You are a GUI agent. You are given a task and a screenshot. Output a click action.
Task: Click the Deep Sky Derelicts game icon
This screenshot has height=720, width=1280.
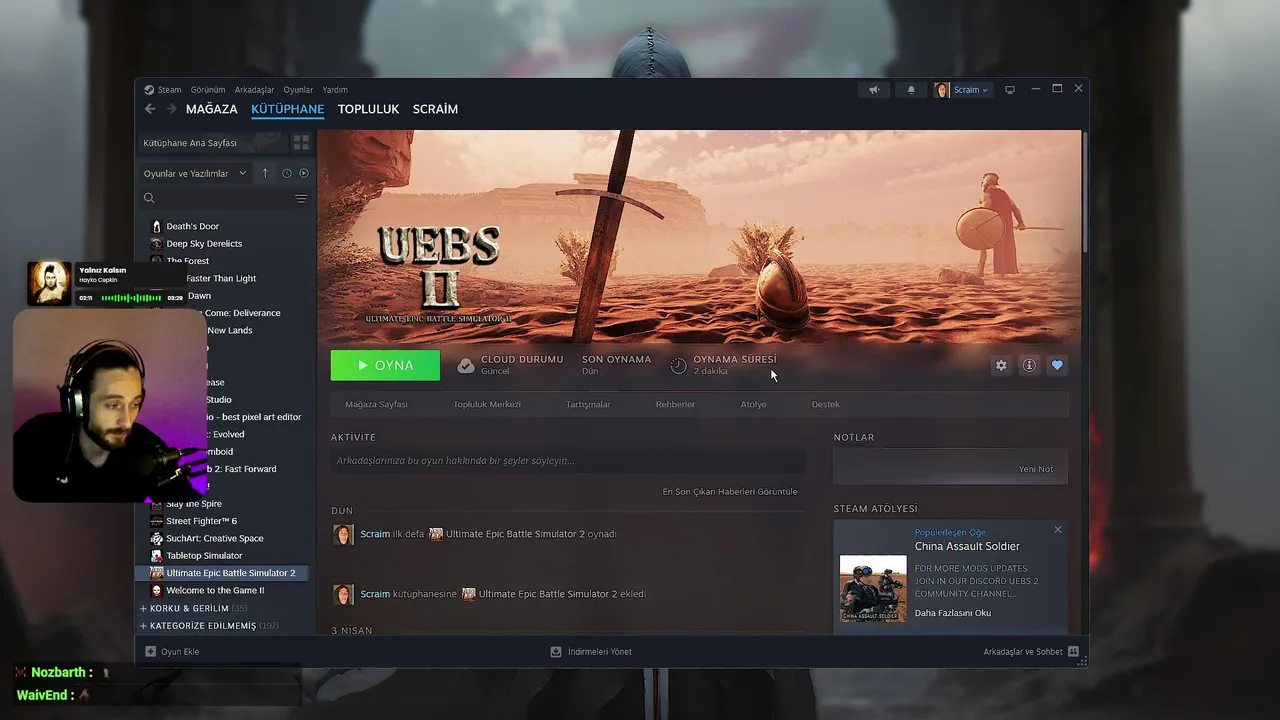[156, 243]
